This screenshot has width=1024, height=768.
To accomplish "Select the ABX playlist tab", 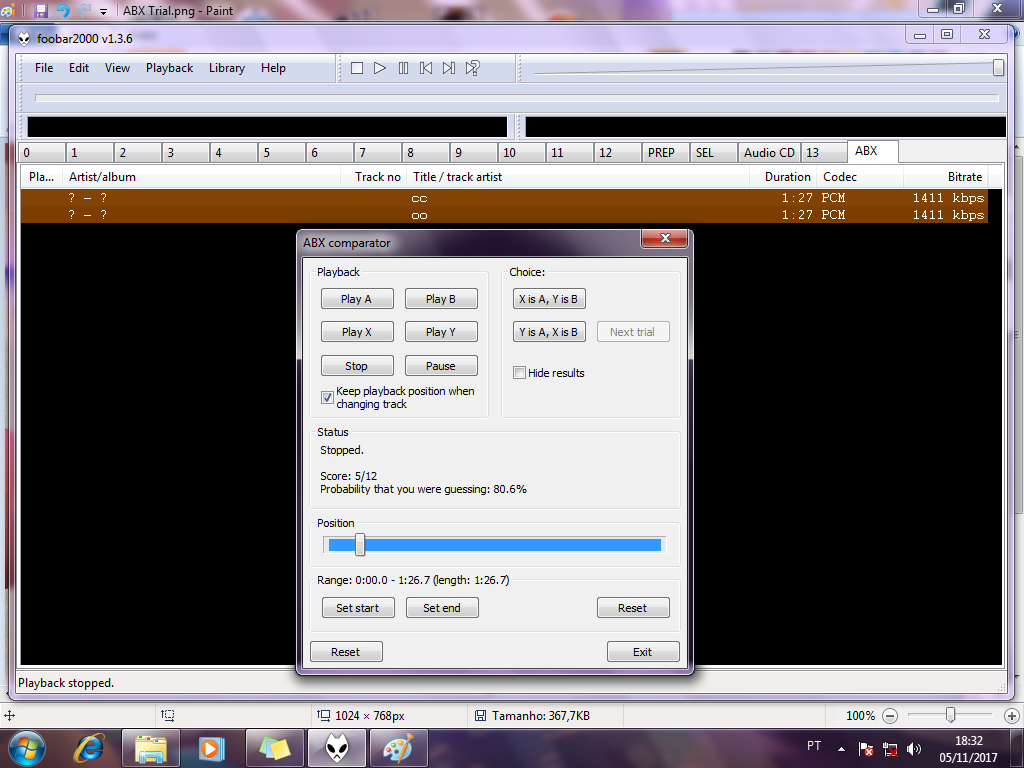I will pyautogui.click(x=872, y=151).
